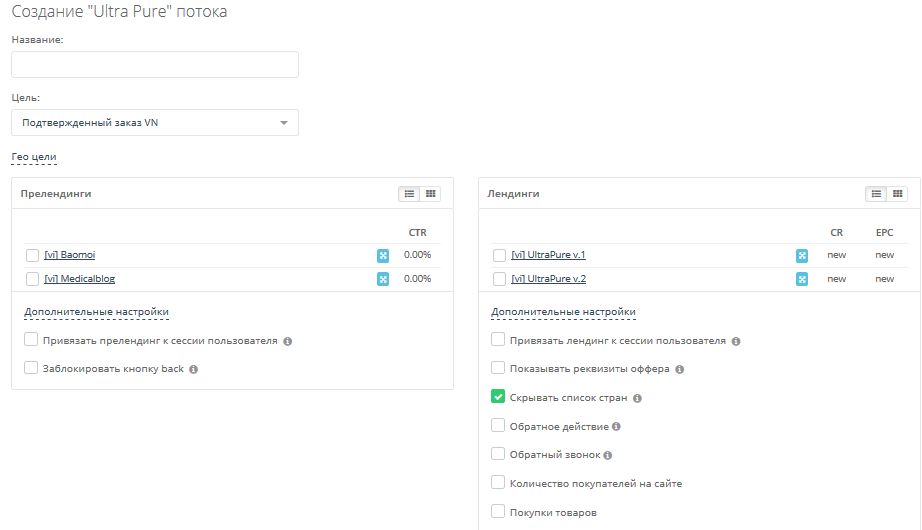Show info for Показывать реквизиты оффера

(679, 369)
